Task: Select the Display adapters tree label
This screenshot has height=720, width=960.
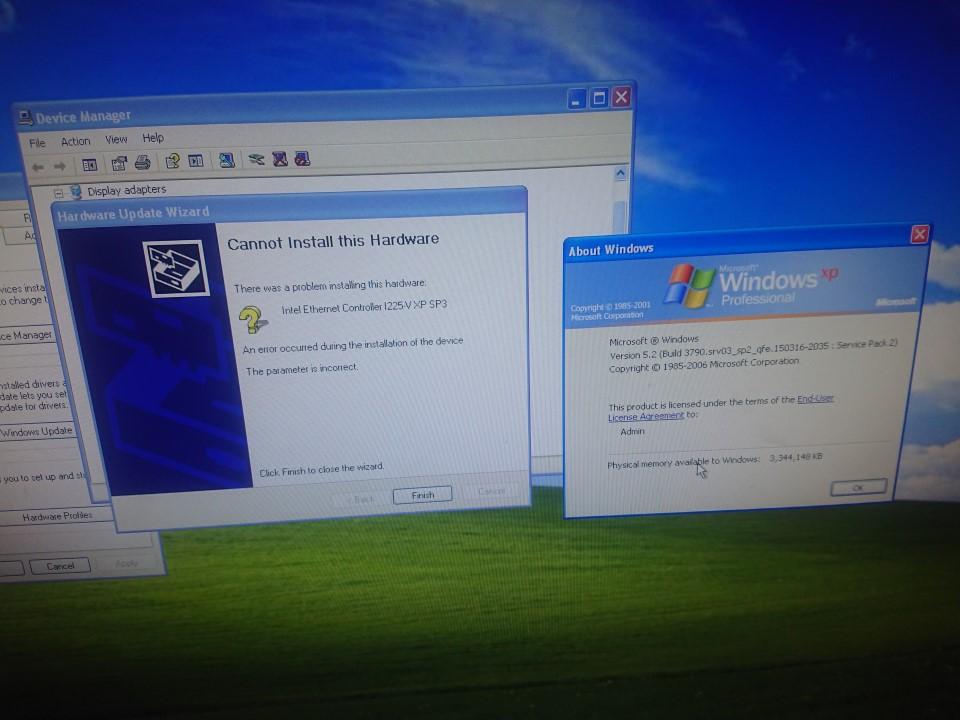Action: coord(126,190)
